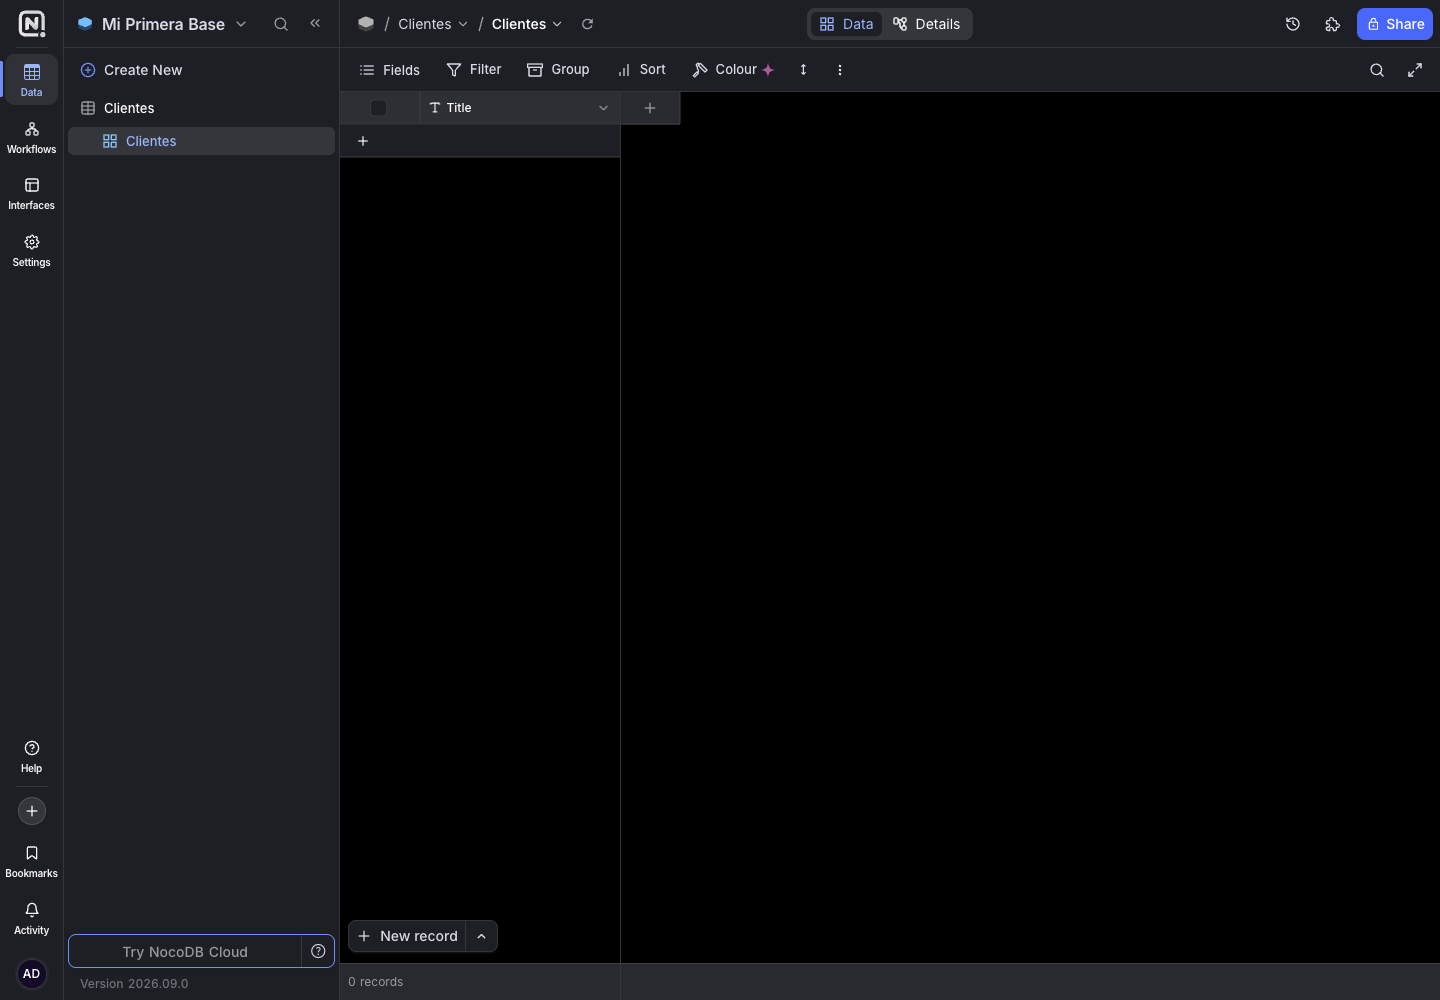Switch to the Details tab

click(926, 24)
